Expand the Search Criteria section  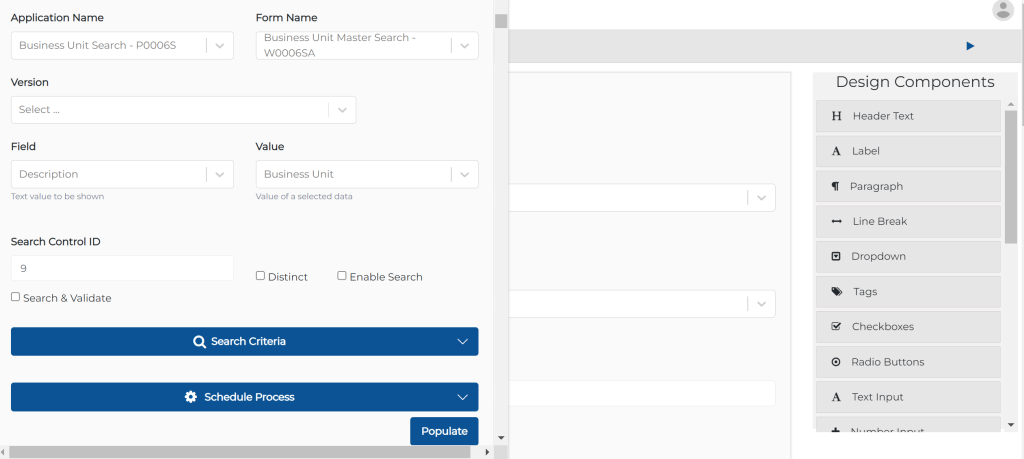(x=244, y=342)
